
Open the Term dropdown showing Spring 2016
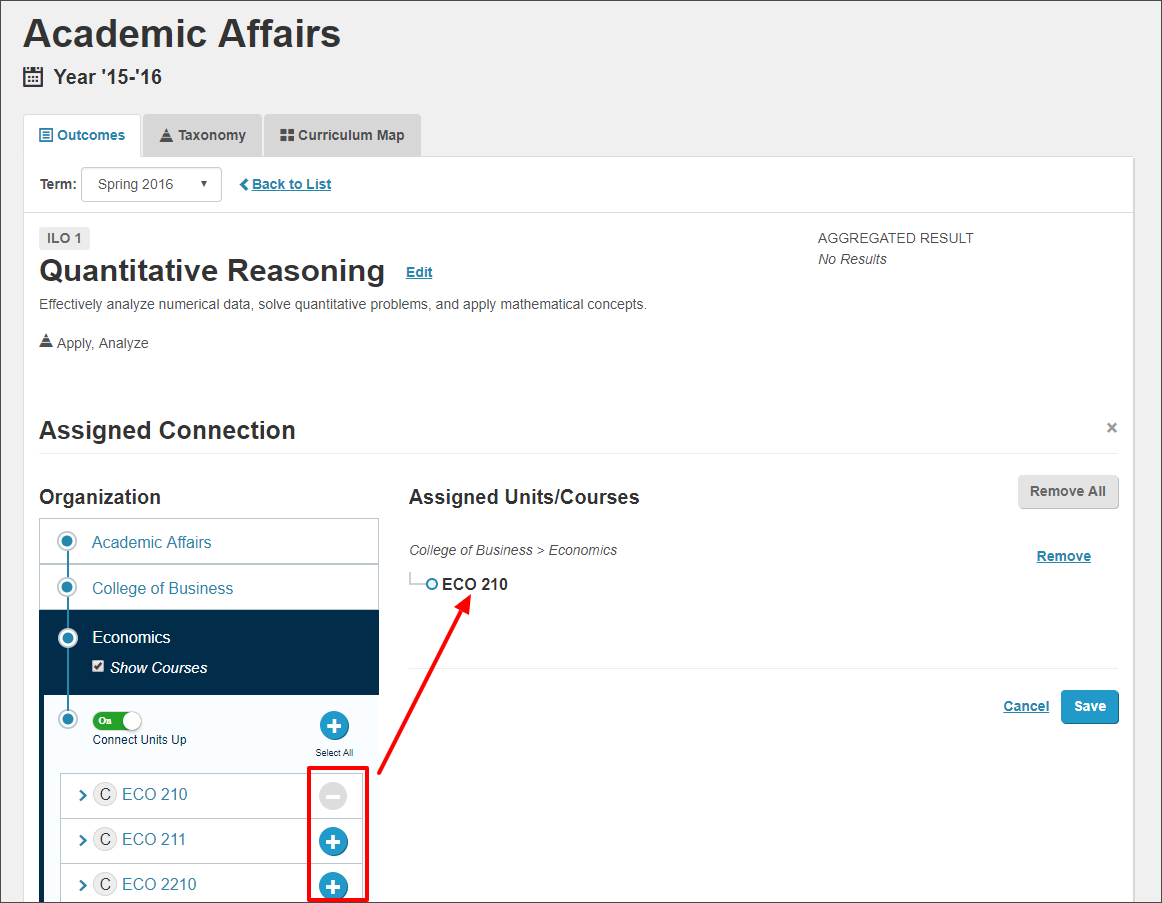coord(151,184)
